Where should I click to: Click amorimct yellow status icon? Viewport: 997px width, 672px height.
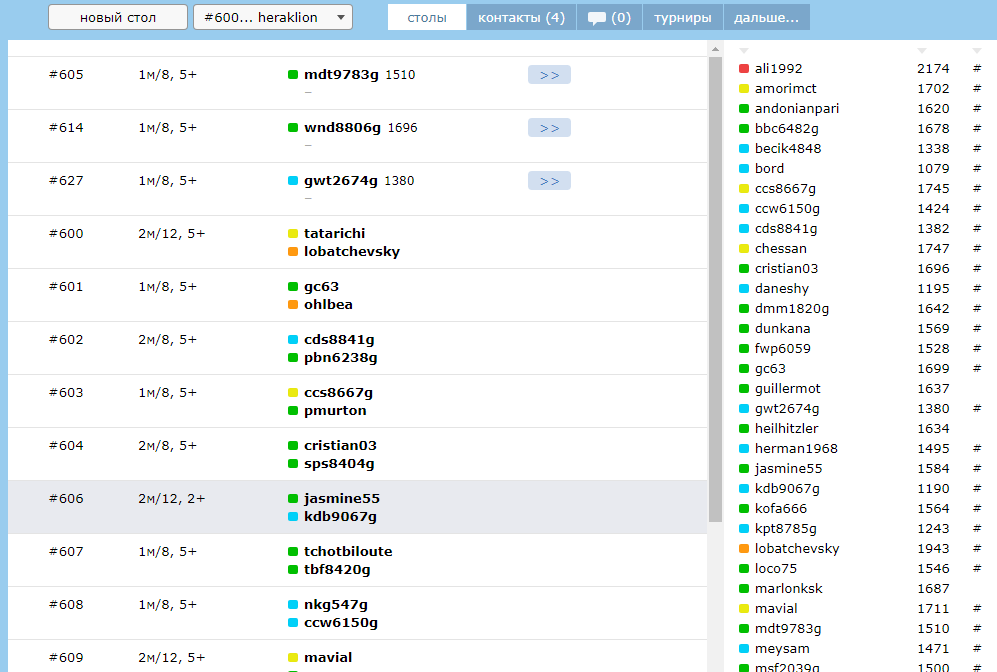click(744, 88)
